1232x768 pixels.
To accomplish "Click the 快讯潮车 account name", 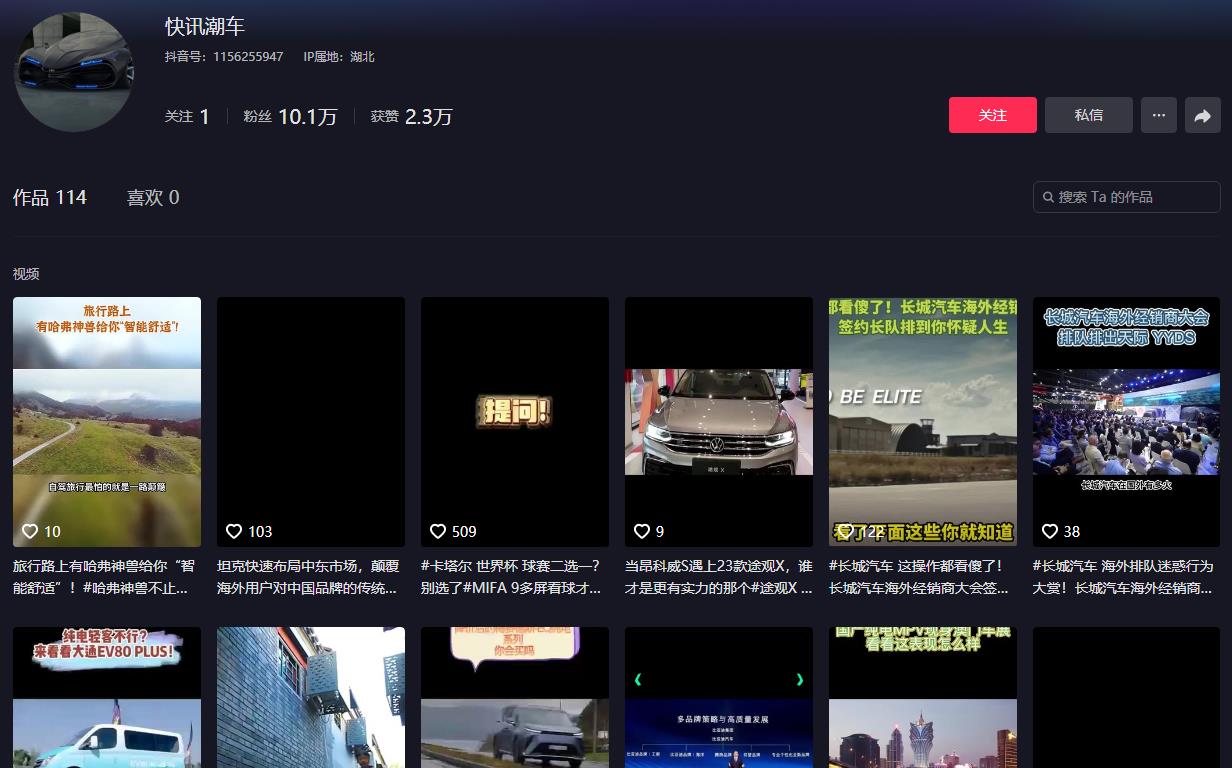I will pyautogui.click(x=205, y=26).
